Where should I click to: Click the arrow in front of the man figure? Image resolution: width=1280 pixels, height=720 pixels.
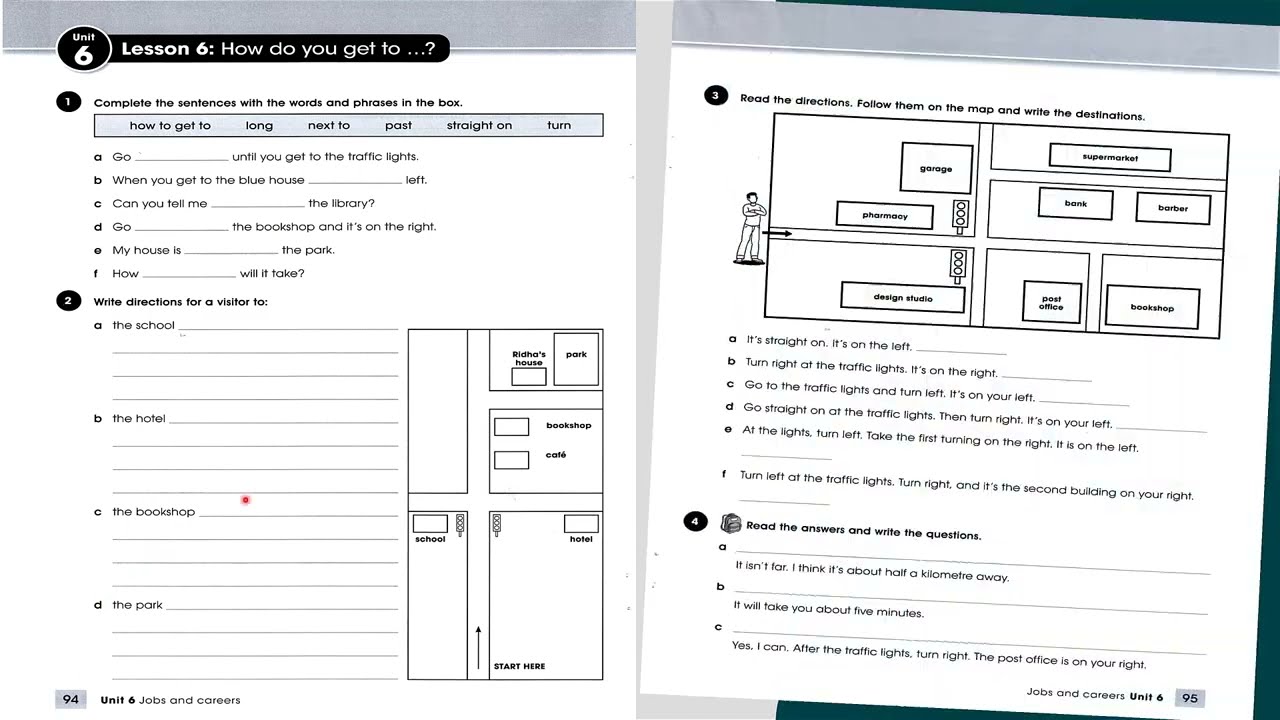pos(778,234)
